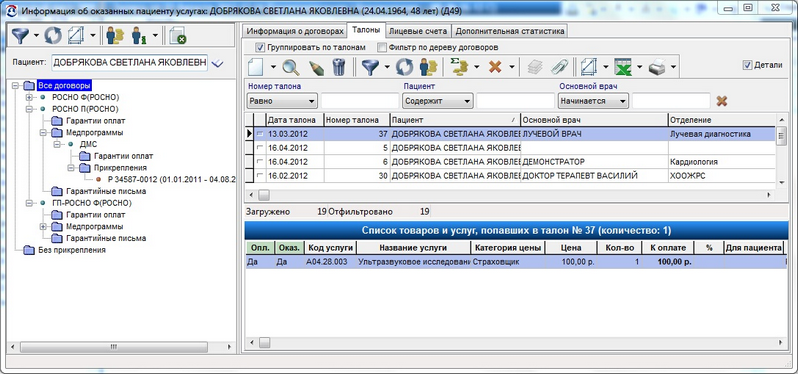Toggle the Детали checkbox
Viewport: 798px width, 374px height.
click(747, 65)
